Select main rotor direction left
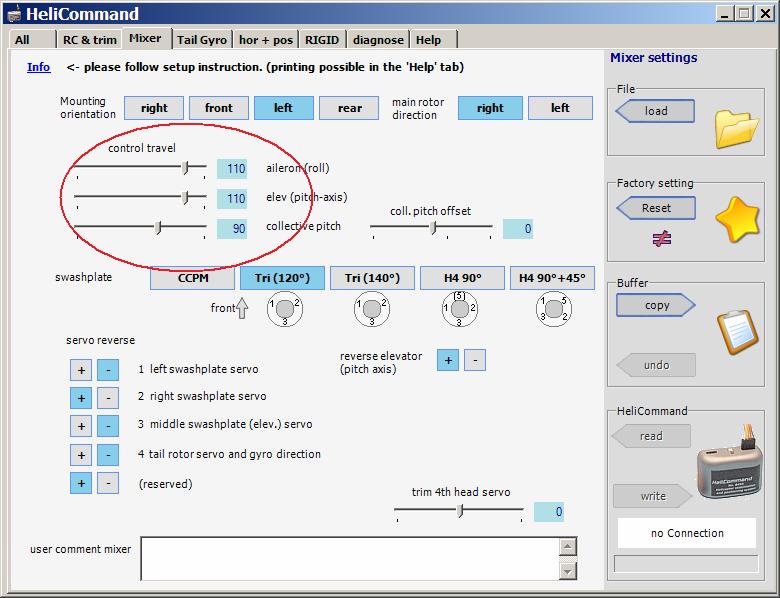Viewport: 780px width, 598px height. [560, 108]
